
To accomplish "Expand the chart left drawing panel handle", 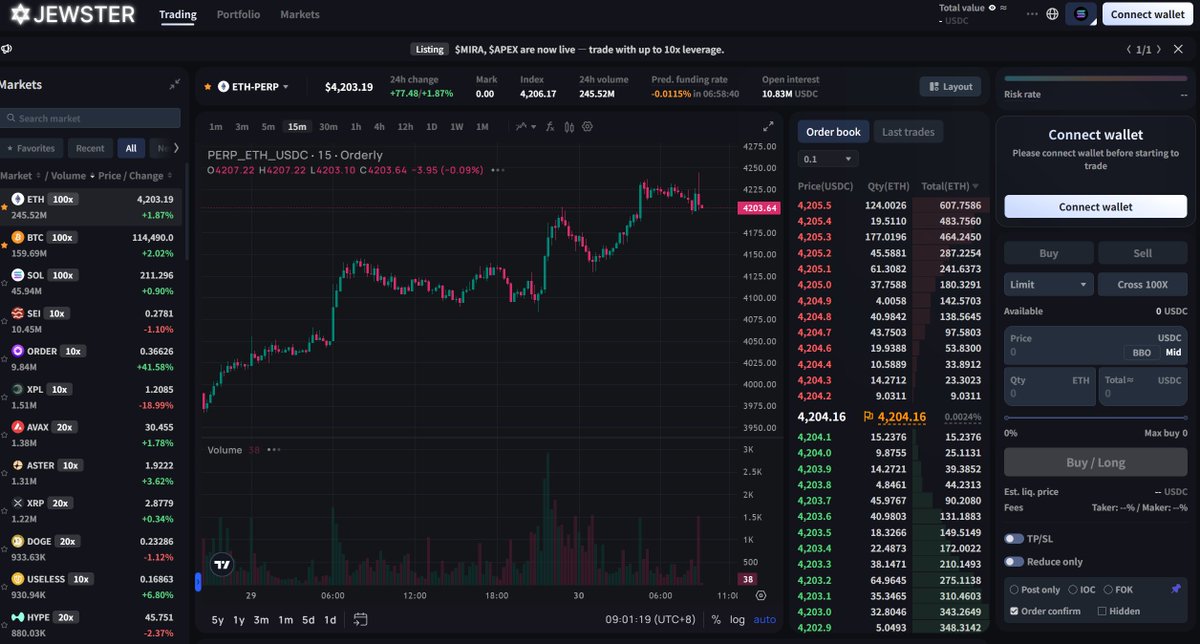I will tap(198, 582).
